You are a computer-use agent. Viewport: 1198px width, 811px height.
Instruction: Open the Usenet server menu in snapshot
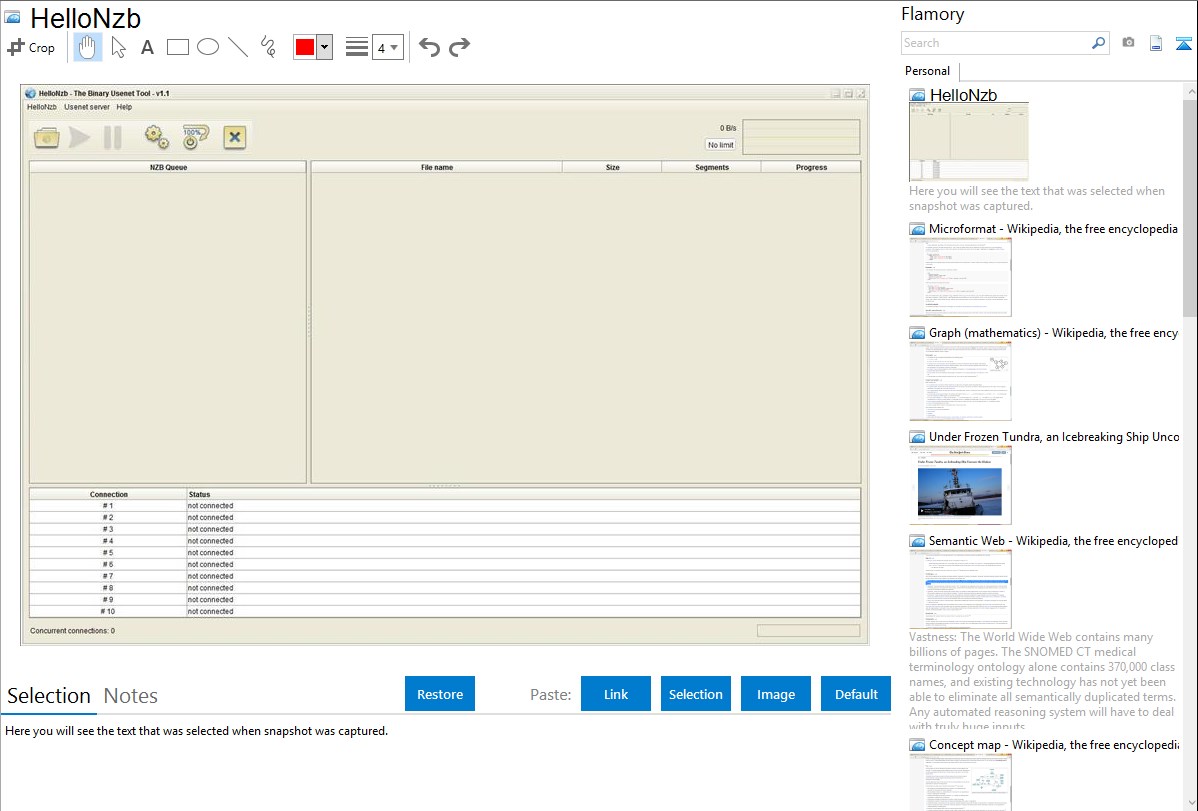coord(87,107)
